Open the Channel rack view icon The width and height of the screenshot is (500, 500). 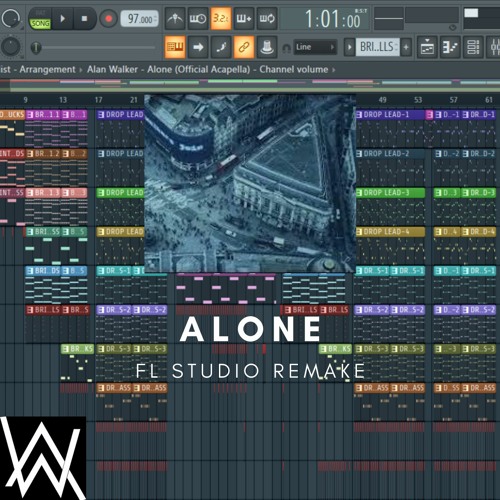click(473, 47)
